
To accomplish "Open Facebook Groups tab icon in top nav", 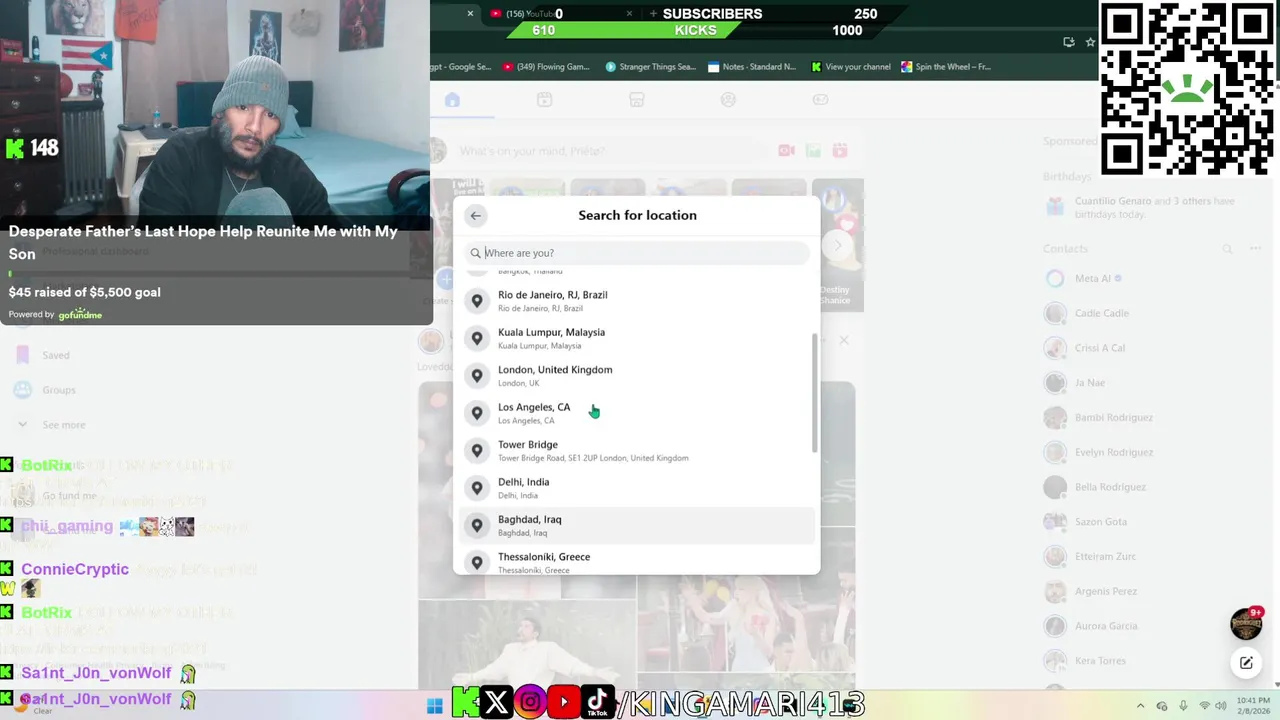I will click(x=728, y=99).
